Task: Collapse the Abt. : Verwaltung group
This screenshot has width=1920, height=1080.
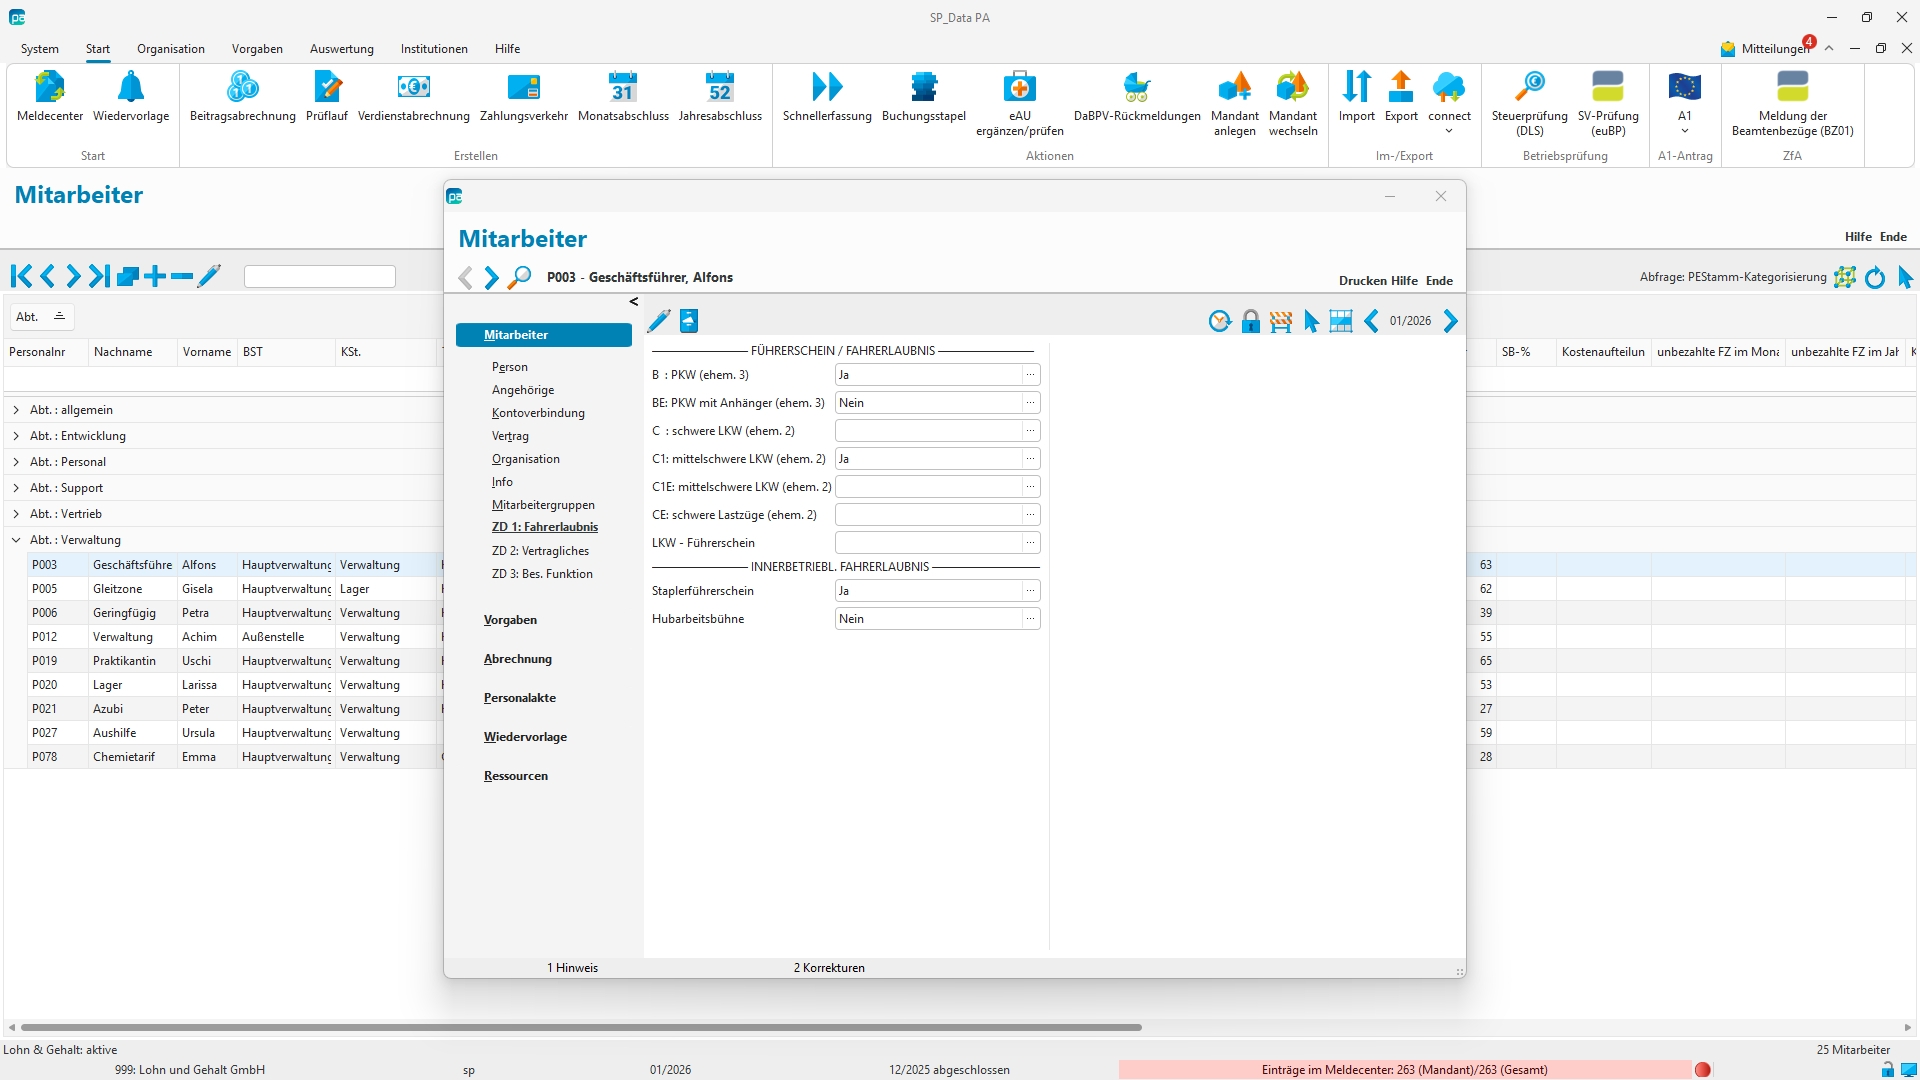Action: click(x=16, y=540)
